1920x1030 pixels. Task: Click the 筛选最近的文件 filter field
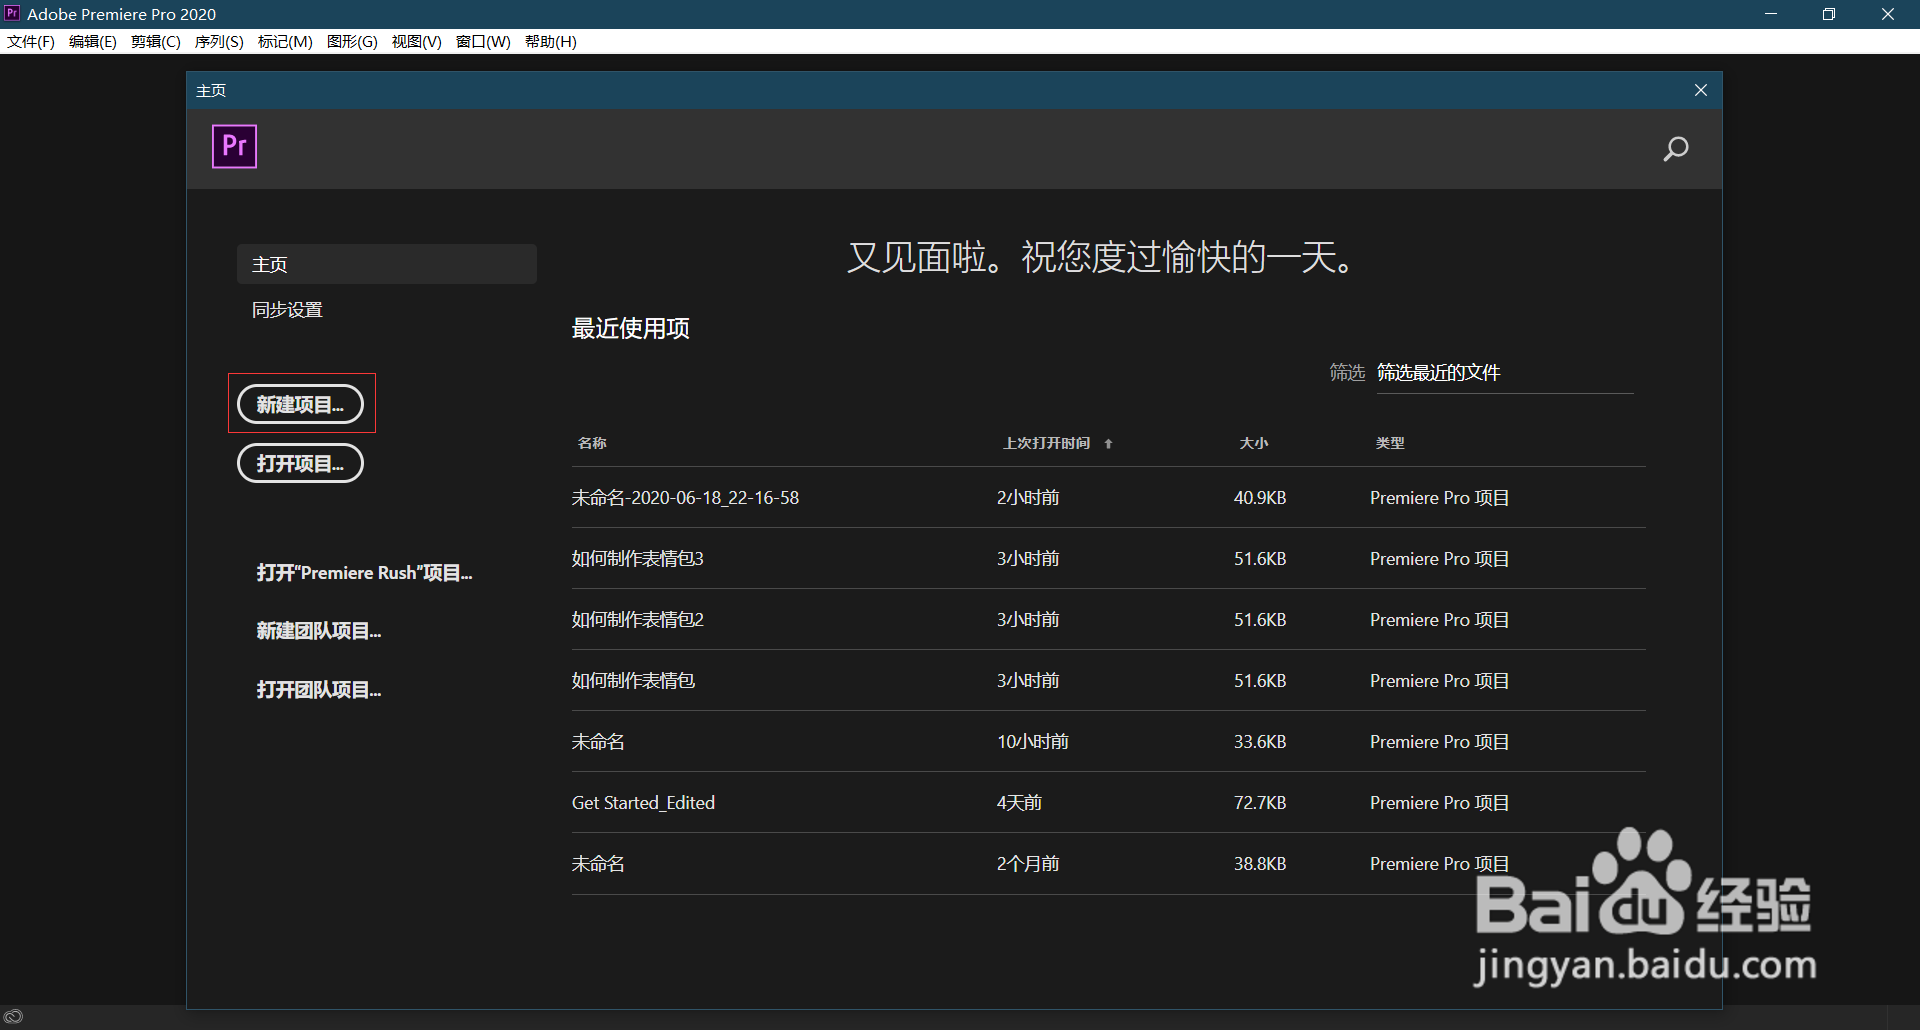click(1505, 373)
